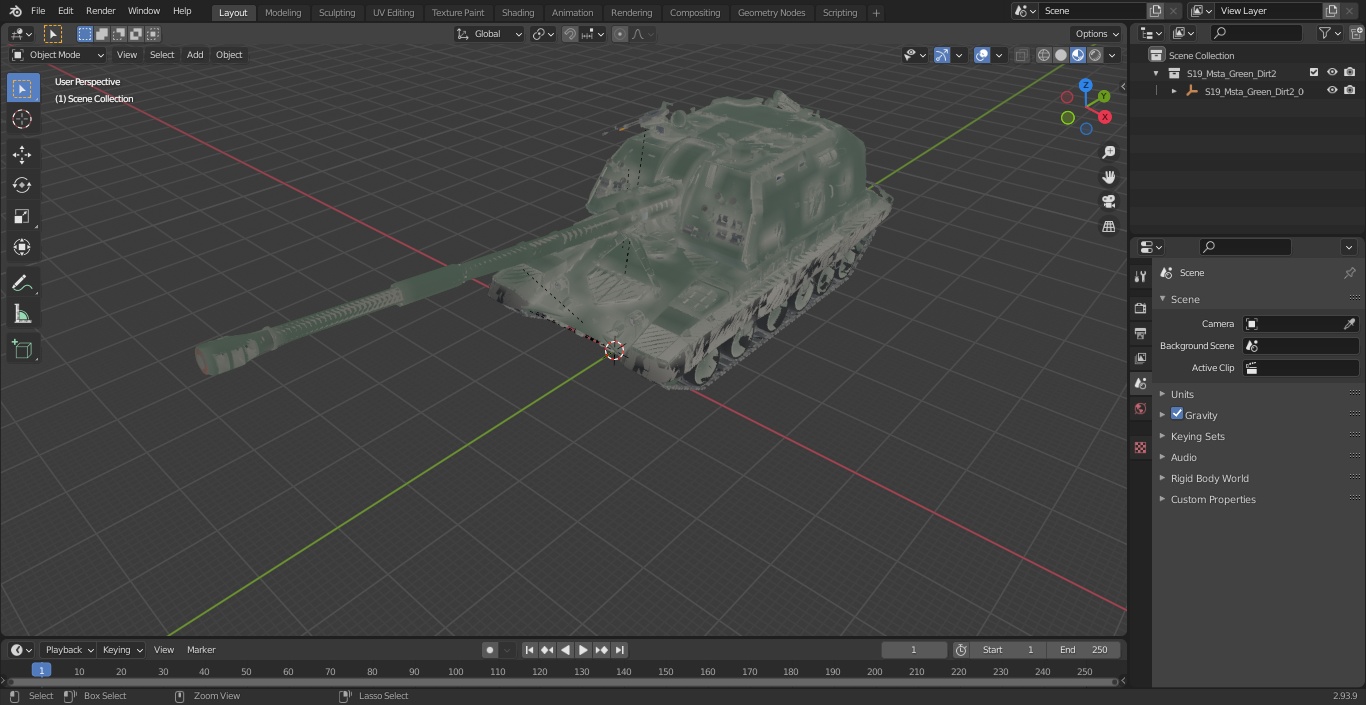This screenshot has height=705, width=1366.
Task: Open the Render properties tab
Action: coord(1140,308)
